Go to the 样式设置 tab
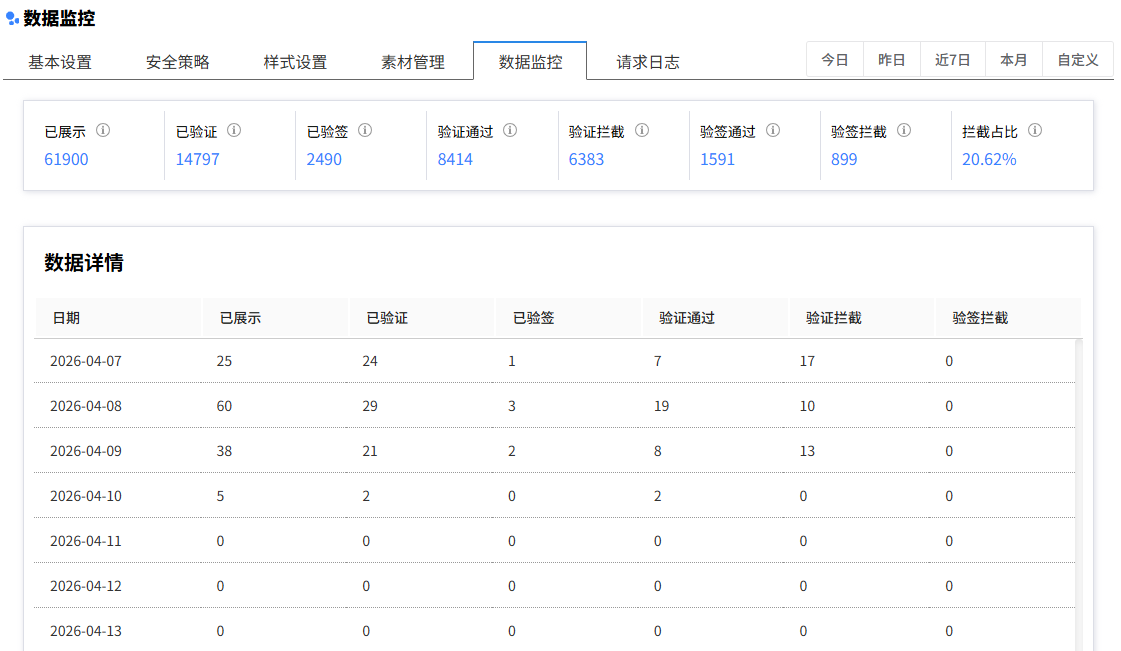Viewport: 1121px width, 651px height. [x=295, y=62]
